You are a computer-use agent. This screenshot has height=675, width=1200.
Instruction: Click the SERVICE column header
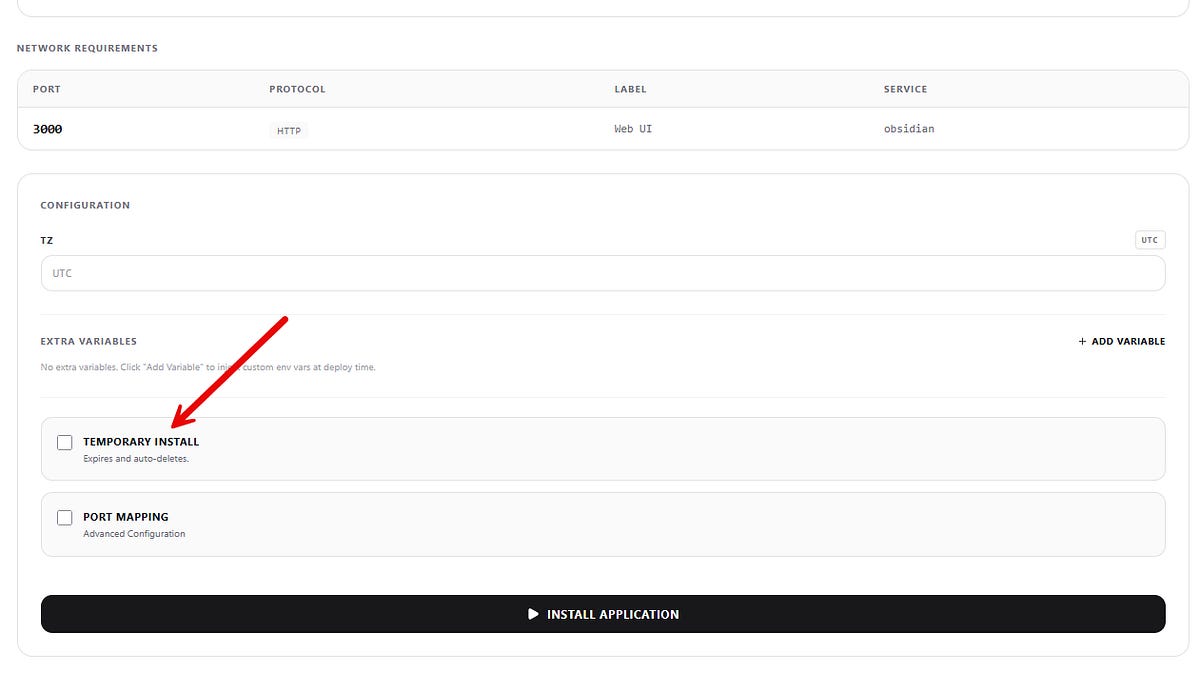point(905,89)
